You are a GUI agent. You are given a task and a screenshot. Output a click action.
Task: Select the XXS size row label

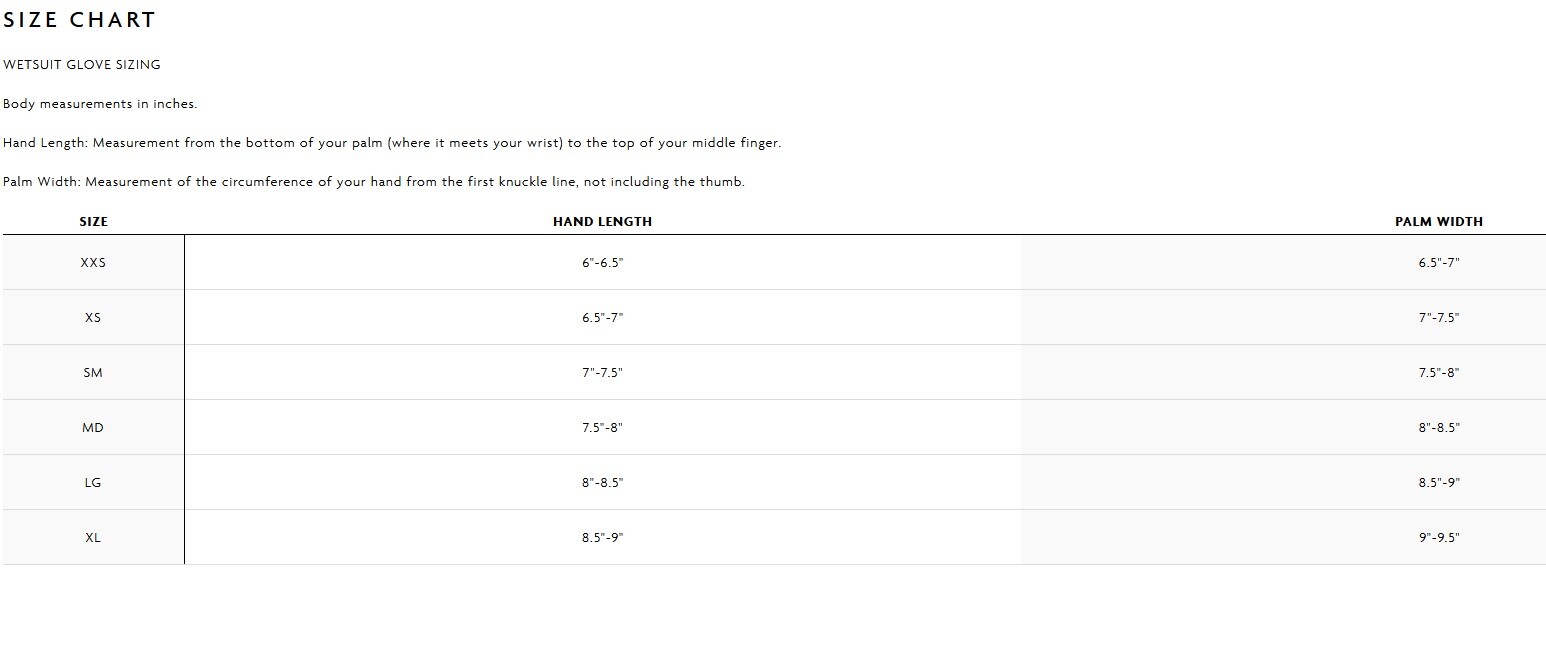tap(93, 263)
